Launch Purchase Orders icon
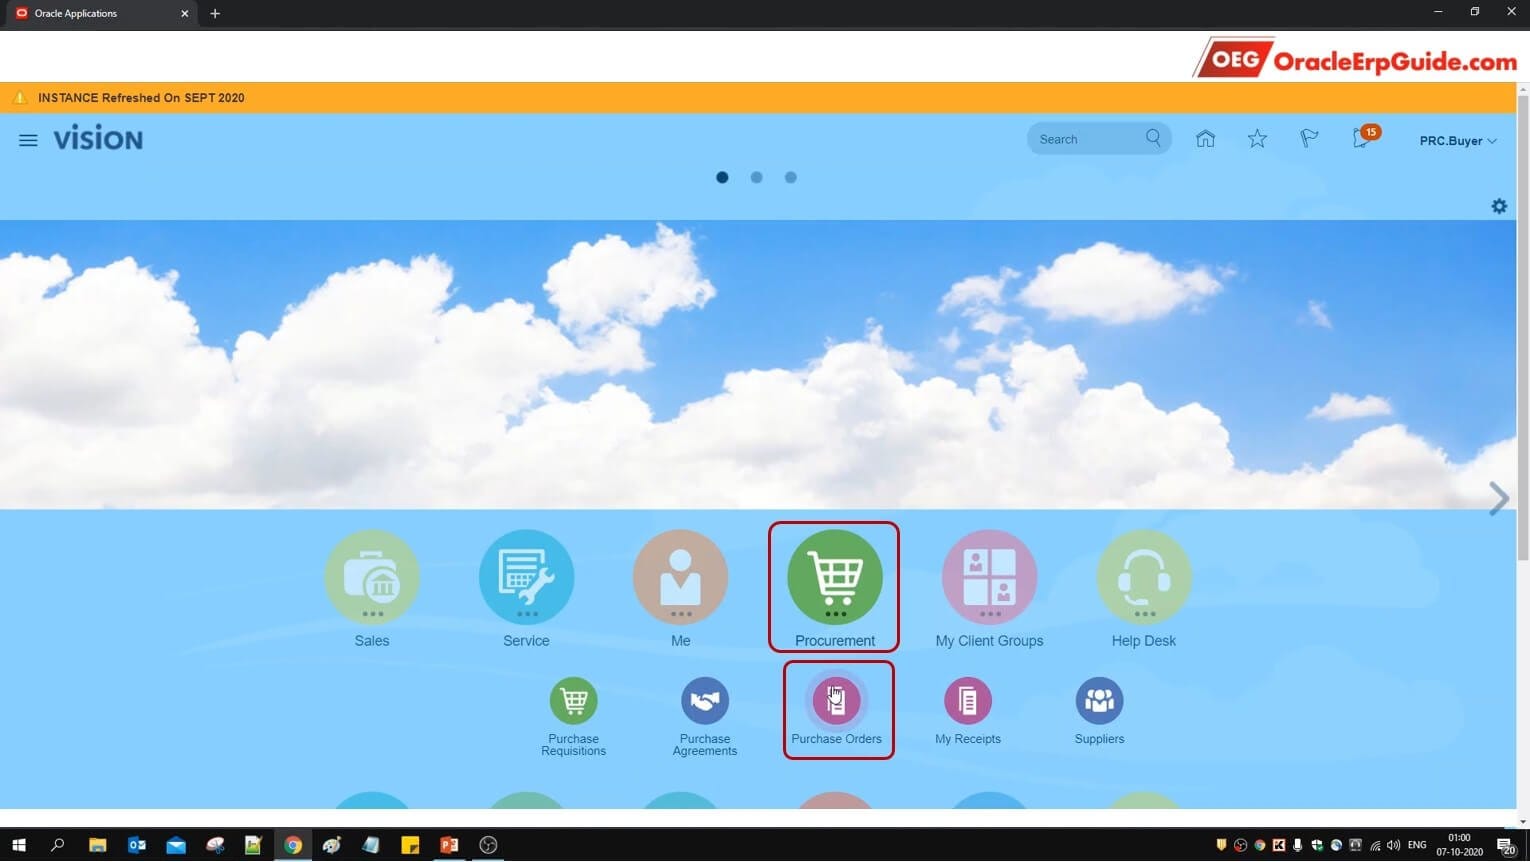Viewport: 1530px width, 862px height. click(x=836, y=701)
